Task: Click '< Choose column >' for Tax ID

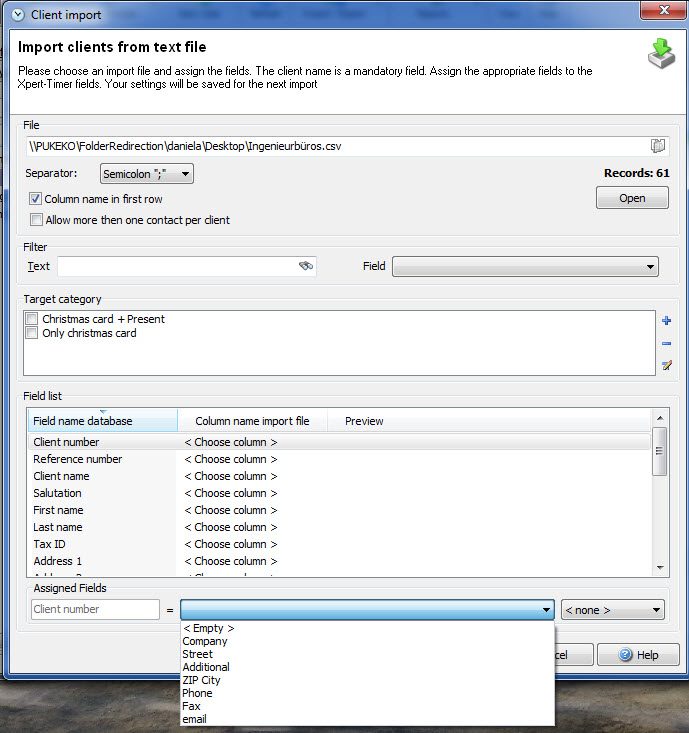Action: (231, 544)
